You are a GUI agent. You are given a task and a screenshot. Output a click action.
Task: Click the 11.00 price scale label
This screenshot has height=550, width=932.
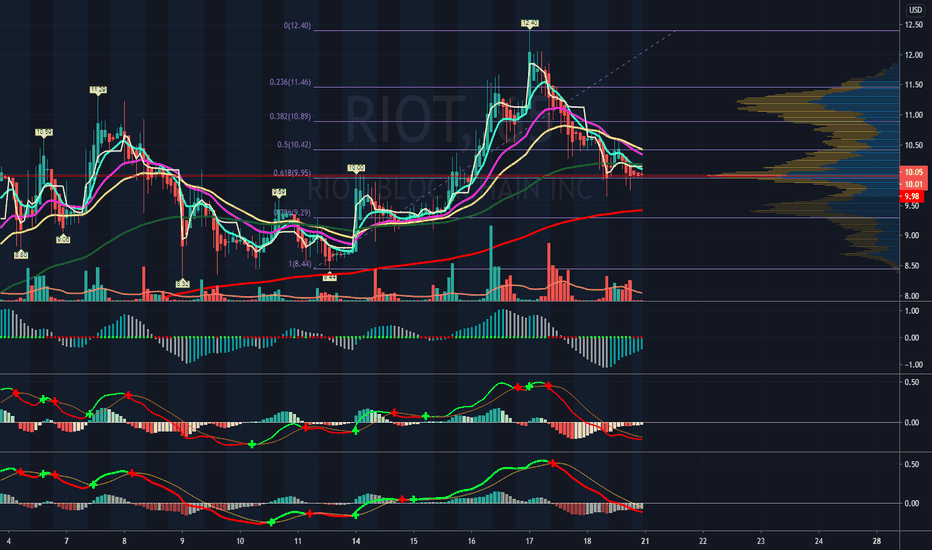pyautogui.click(x=914, y=115)
